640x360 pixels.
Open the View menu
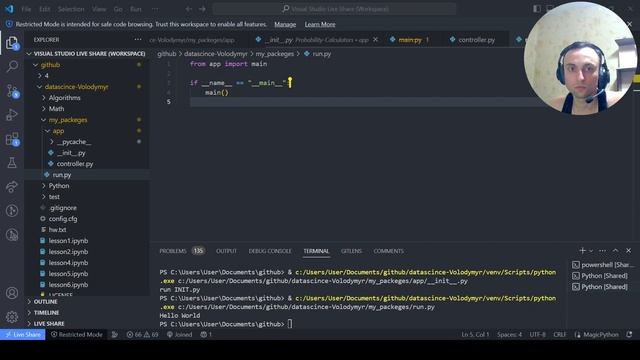click(x=99, y=9)
